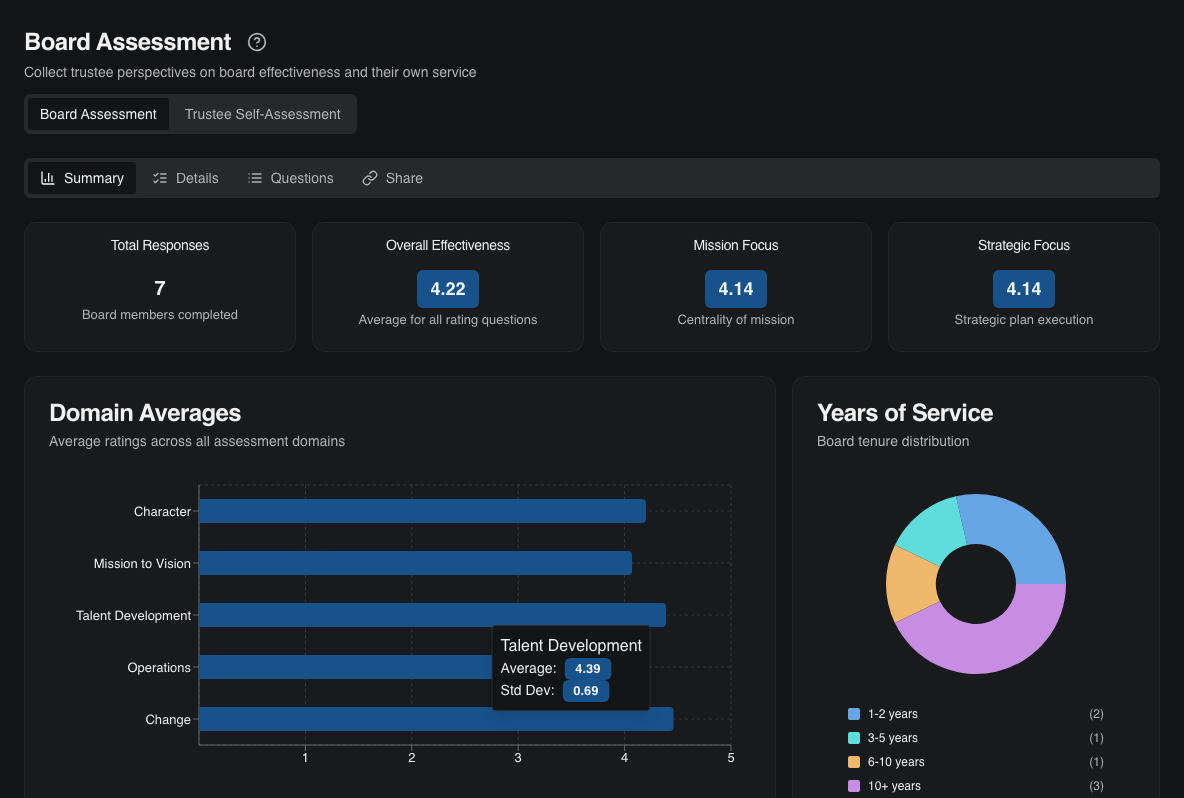Open the Details tab

pos(185,178)
